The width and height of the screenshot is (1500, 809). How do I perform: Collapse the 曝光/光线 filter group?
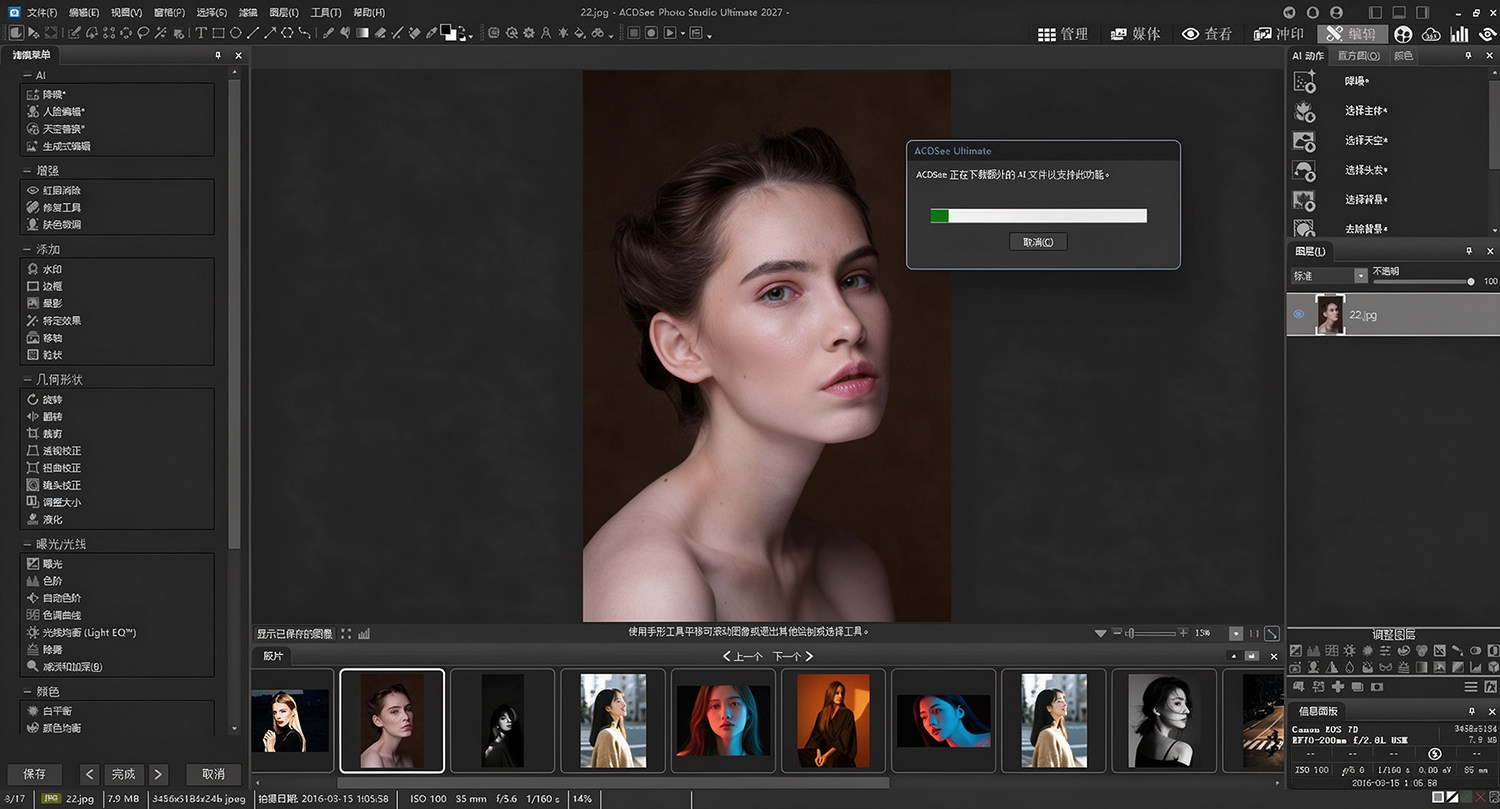[26, 544]
